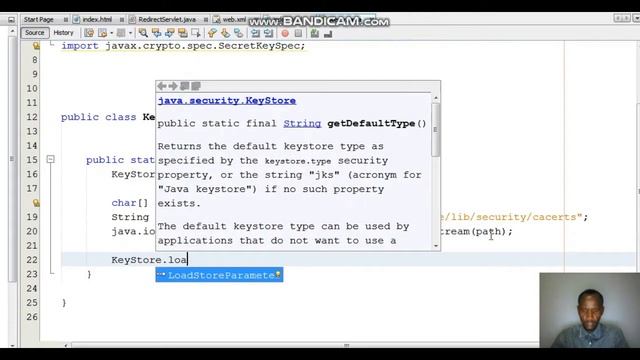The image size is (640, 360).
Task: Click left pane scroll up arrow
Action: (12, 31)
